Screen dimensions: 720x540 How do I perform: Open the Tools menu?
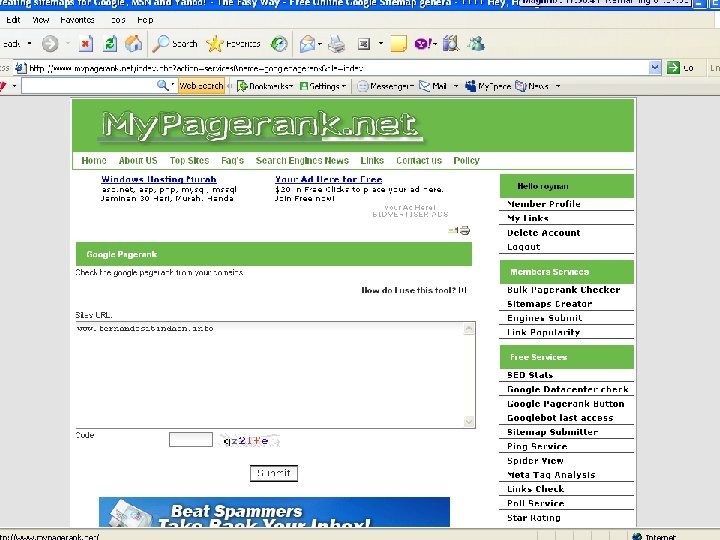pos(118,20)
